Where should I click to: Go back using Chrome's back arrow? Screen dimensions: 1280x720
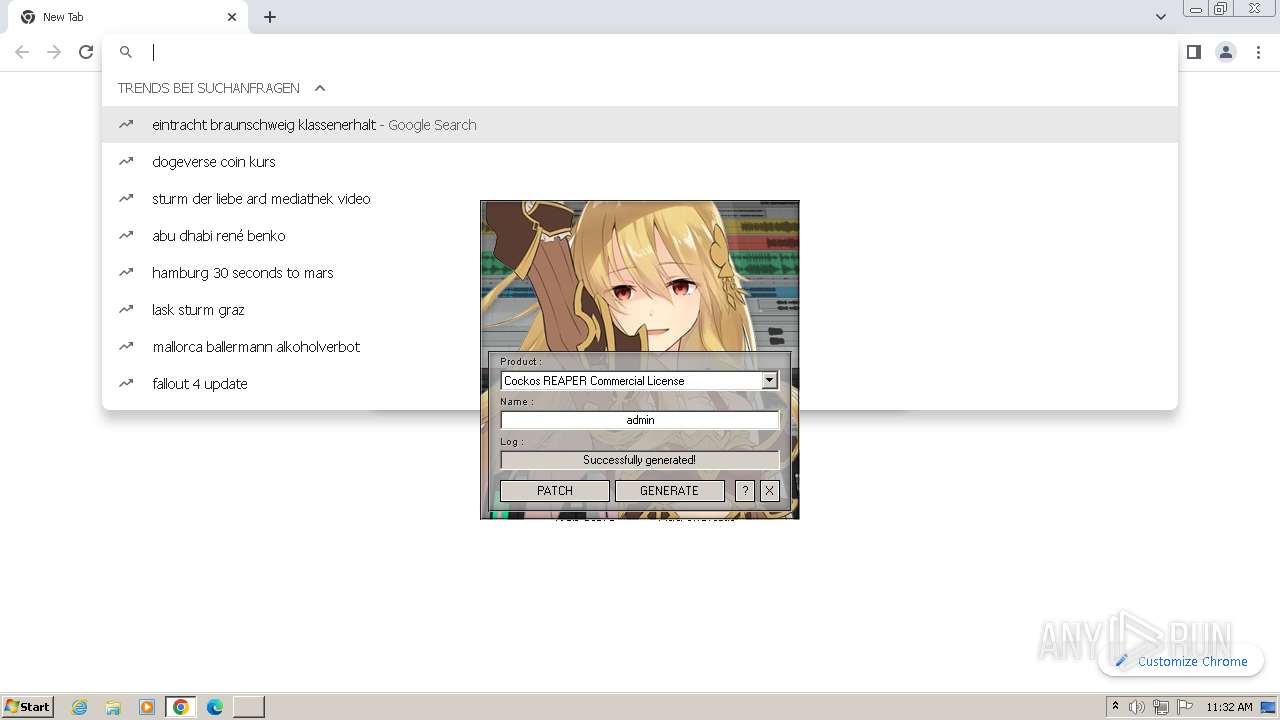(22, 52)
